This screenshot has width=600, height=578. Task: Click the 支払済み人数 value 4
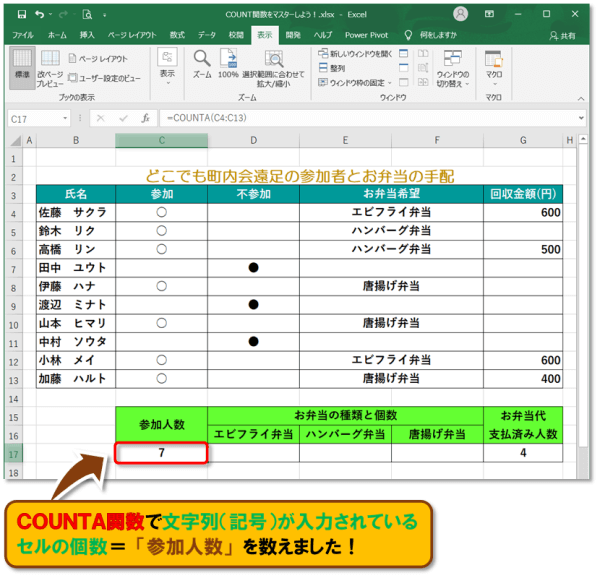click(x=523, y=453)
